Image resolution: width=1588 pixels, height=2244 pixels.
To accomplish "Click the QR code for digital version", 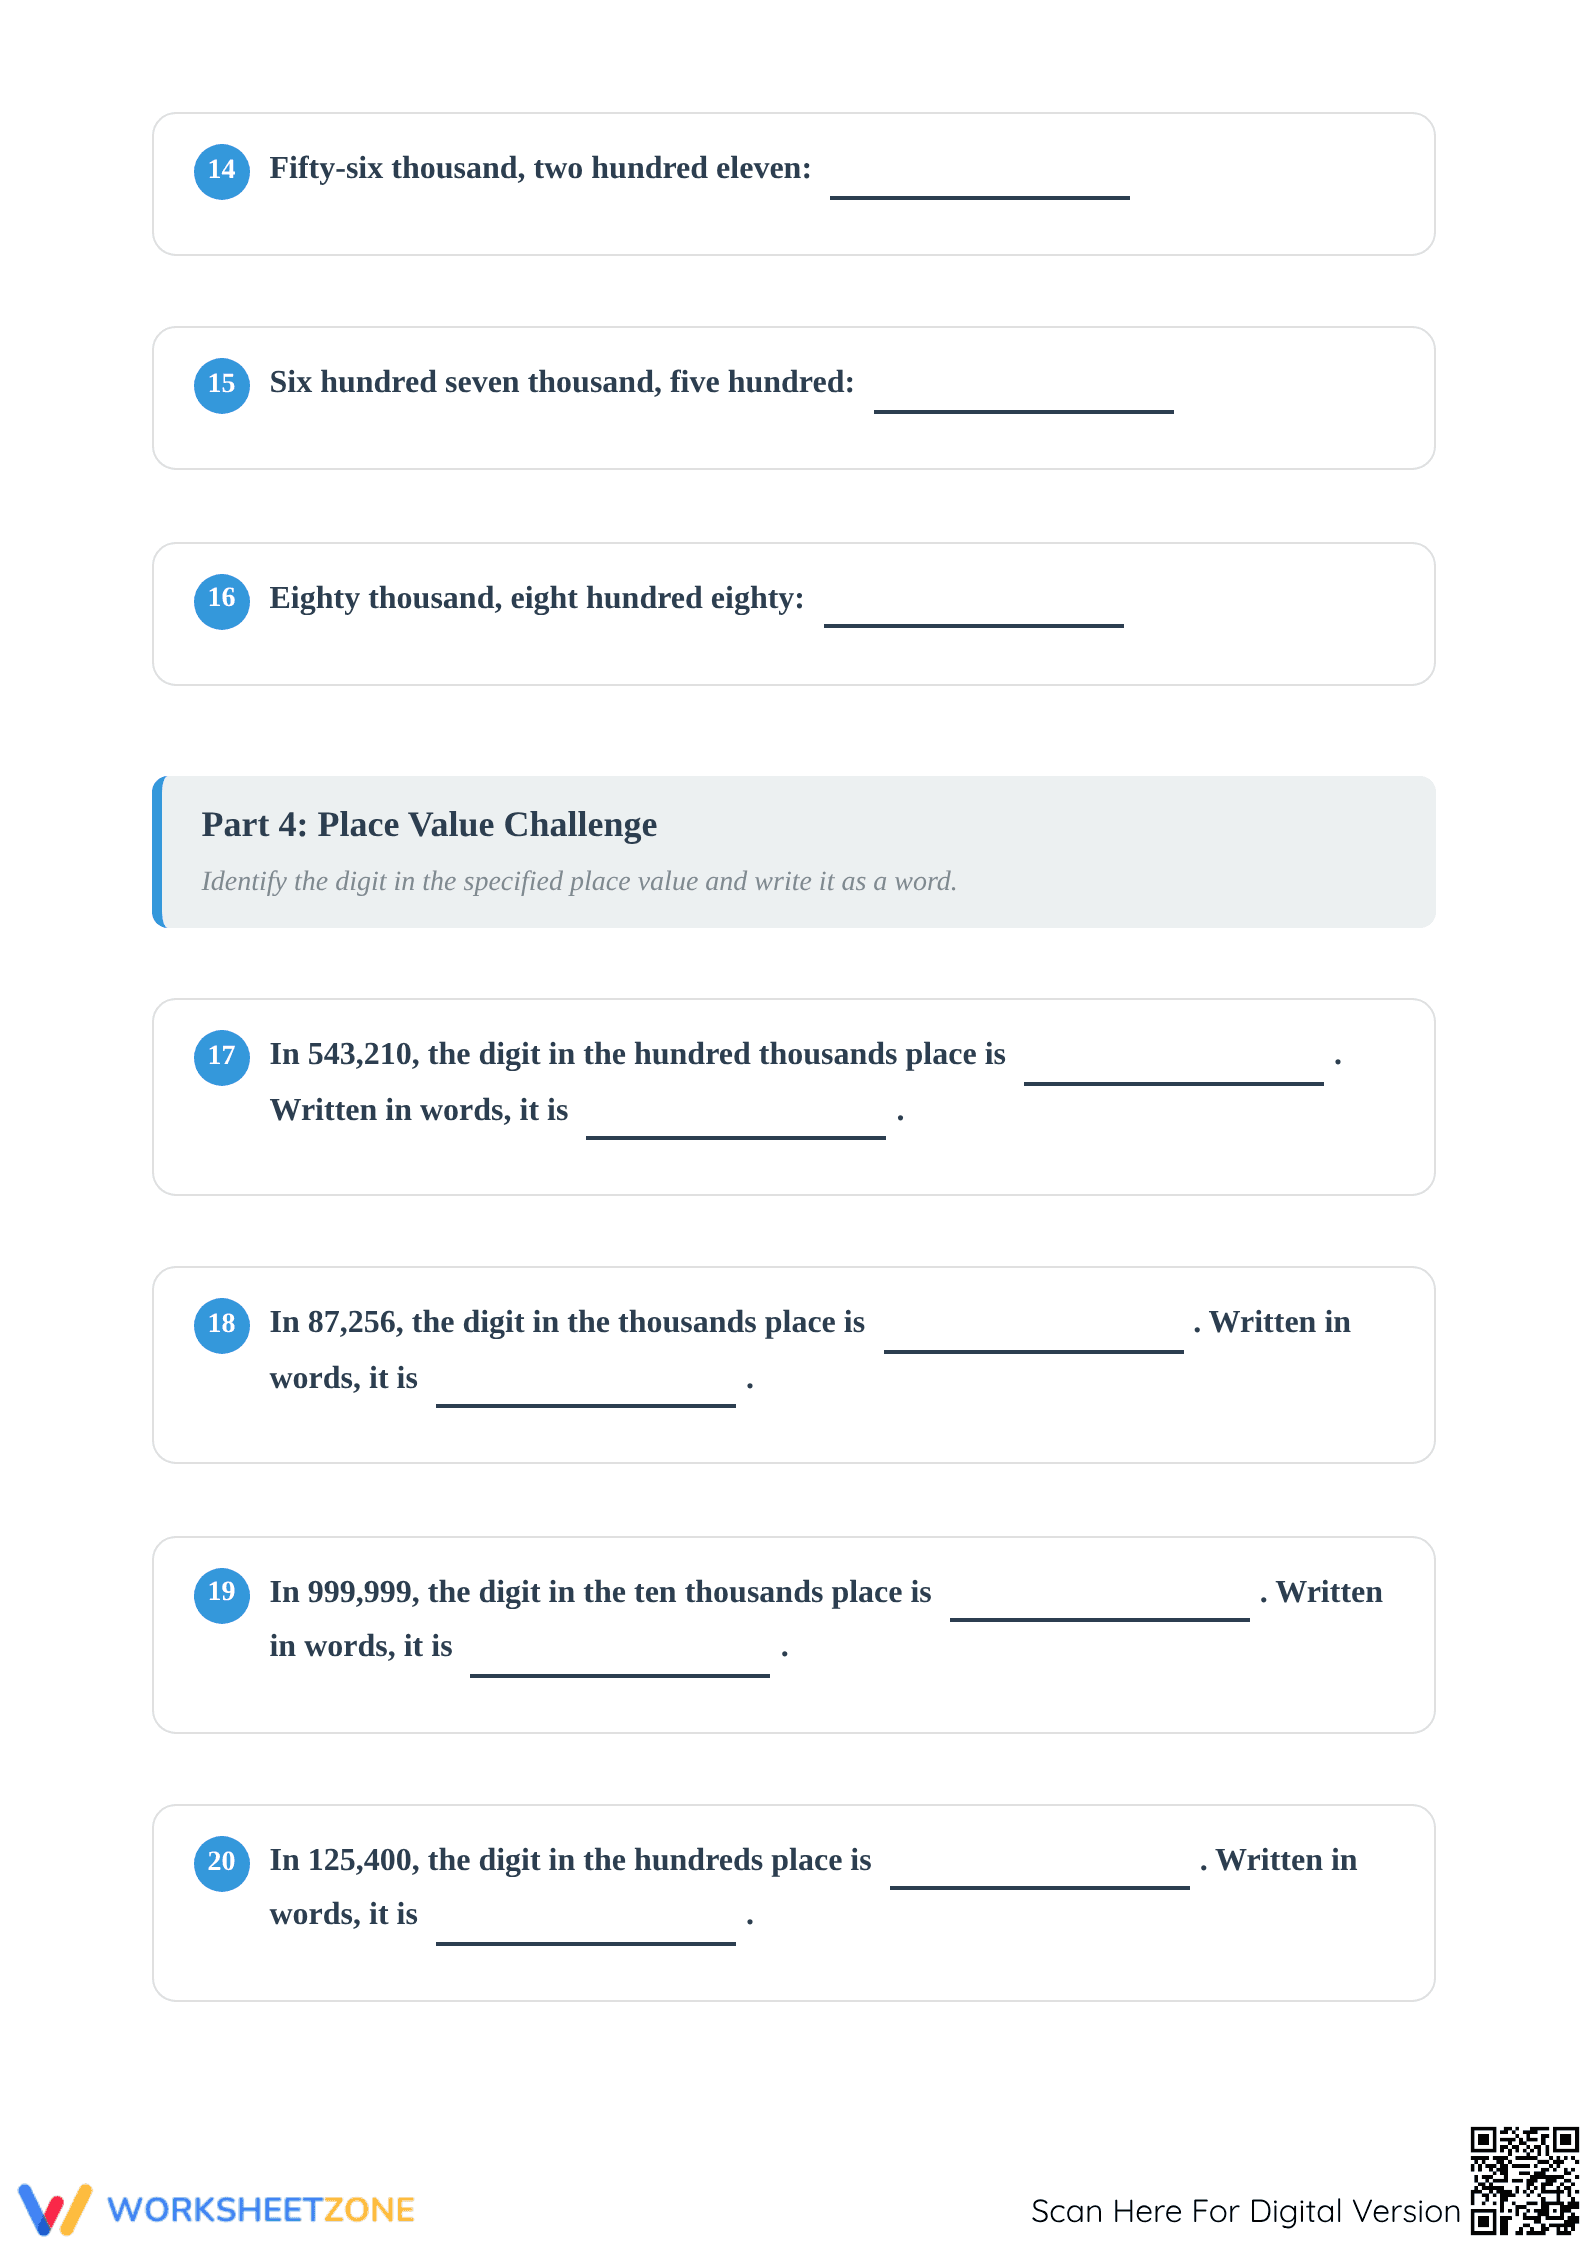I will pyautogui.click(x=1524, y=2180).
